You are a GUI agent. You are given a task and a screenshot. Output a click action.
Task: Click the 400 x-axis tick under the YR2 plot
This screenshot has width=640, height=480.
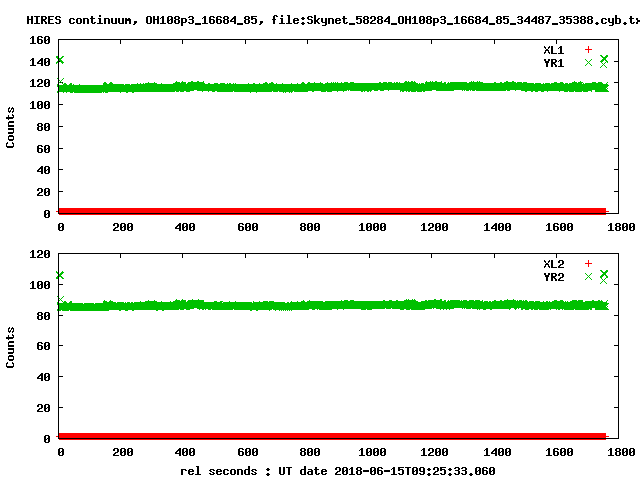pos(185,452)
